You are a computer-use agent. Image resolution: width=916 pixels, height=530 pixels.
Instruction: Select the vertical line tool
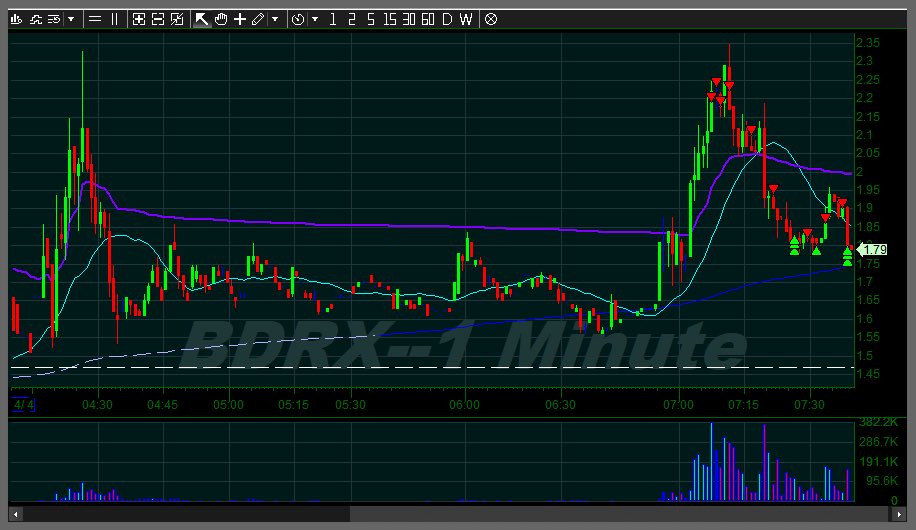coord(114,19)
